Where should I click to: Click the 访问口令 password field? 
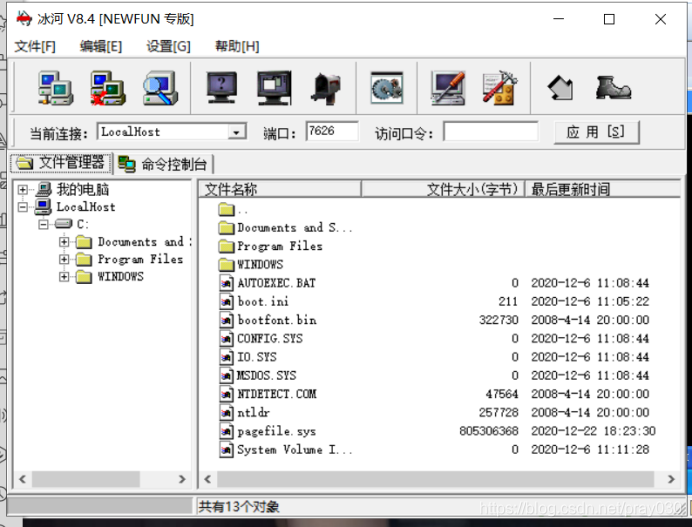click(x=490, y=132)
